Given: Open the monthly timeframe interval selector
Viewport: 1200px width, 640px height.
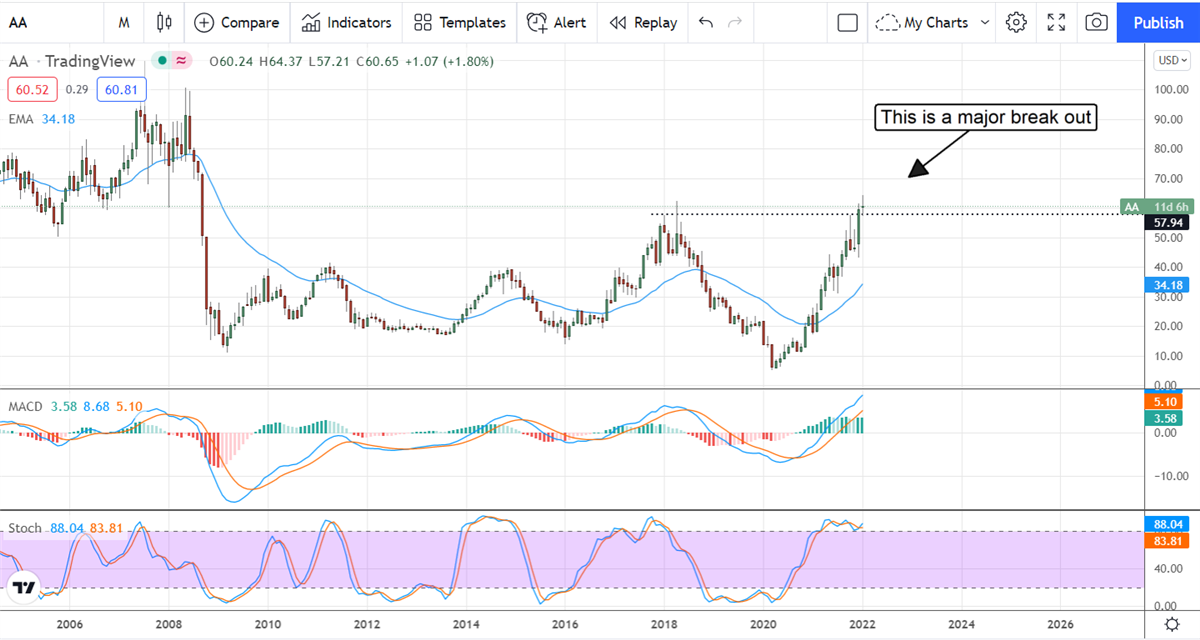Looking at the screenshot, I should tap(123, 22).
